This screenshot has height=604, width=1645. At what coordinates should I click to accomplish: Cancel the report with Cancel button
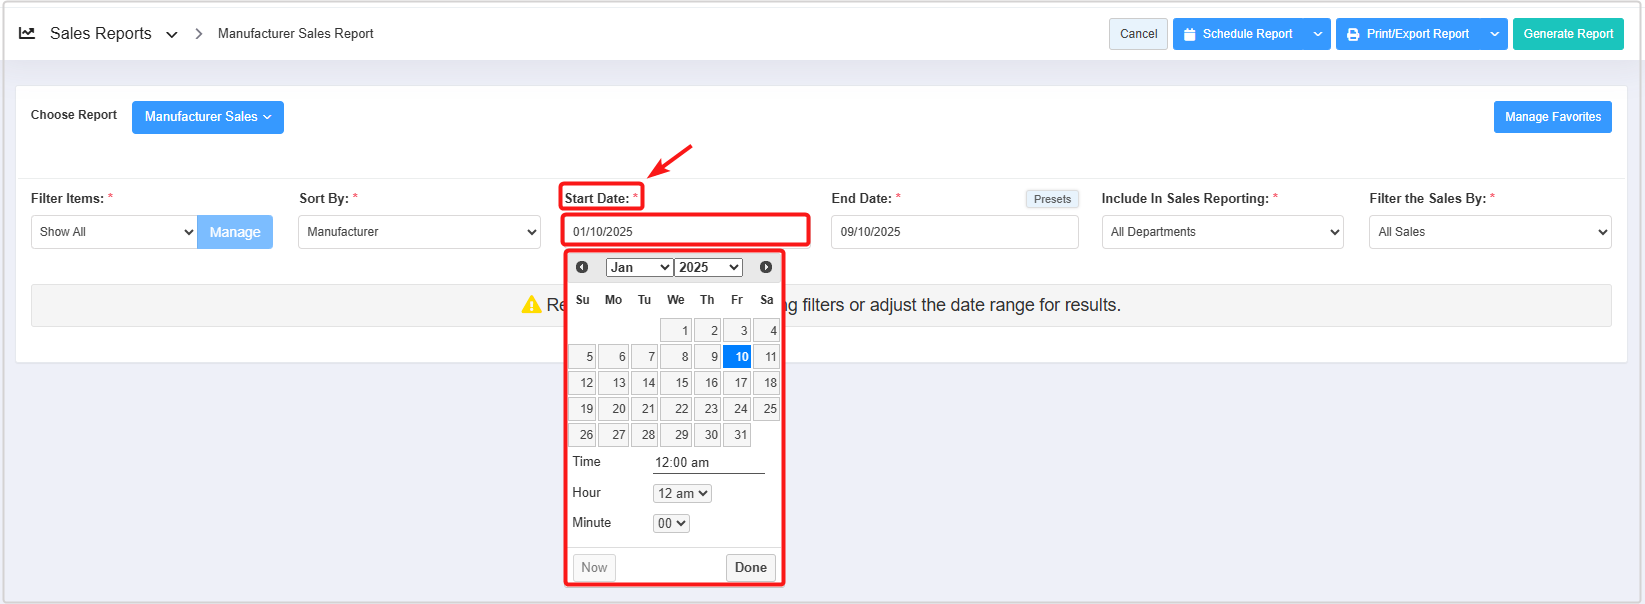tap(1138, 34)
